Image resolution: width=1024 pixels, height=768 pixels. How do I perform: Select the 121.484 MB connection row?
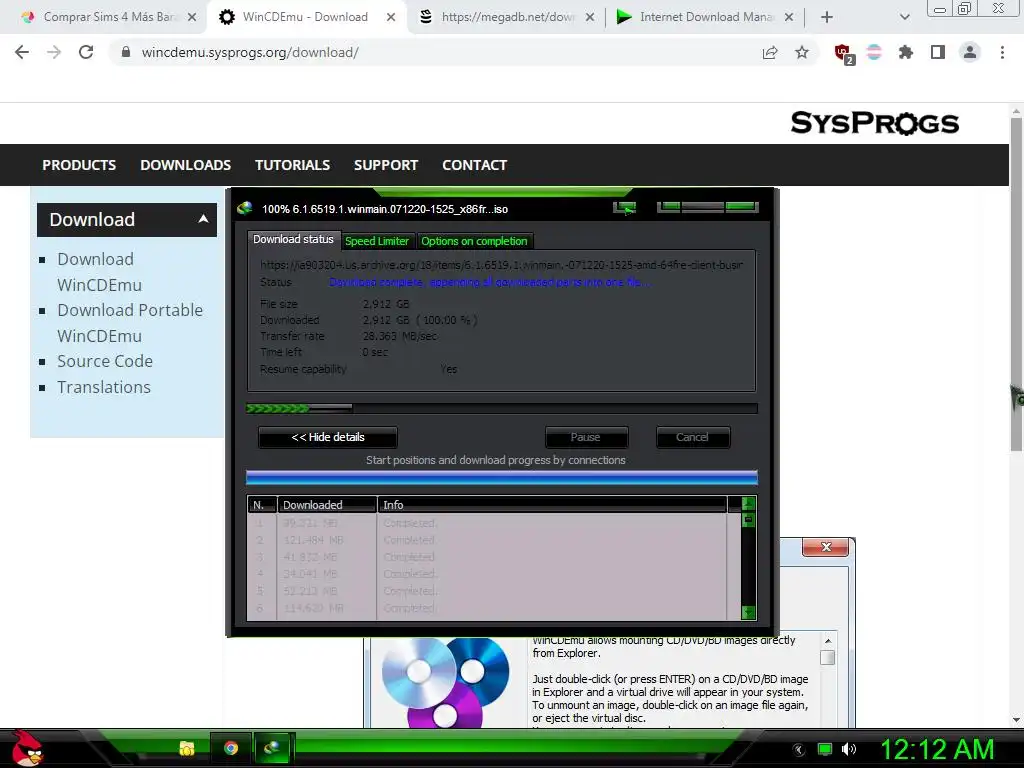pos(487,540)
